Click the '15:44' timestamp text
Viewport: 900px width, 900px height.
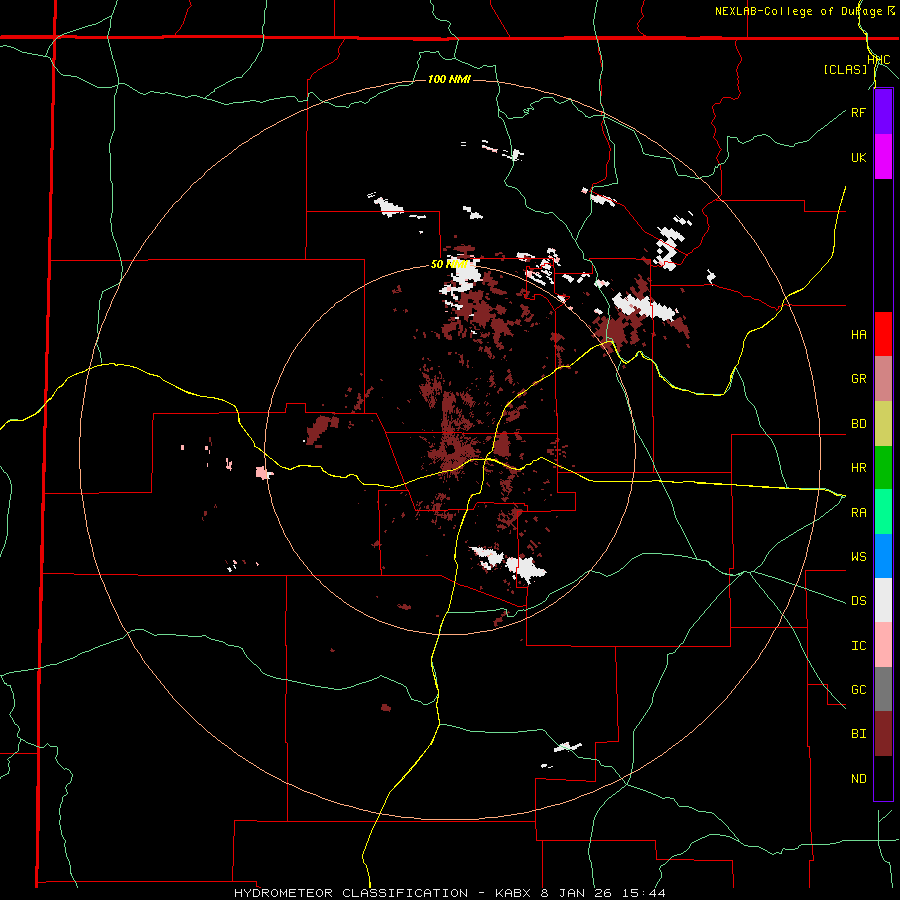(646, 893)
